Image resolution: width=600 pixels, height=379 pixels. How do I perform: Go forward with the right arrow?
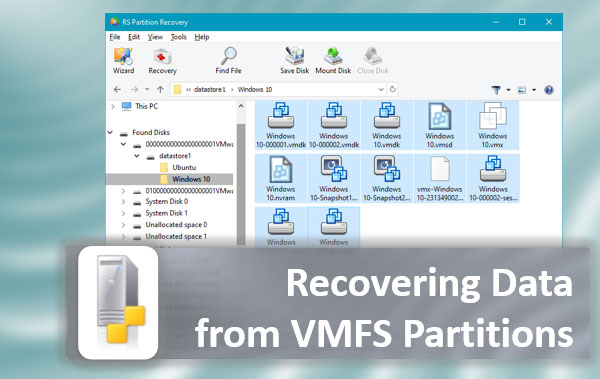coord(134,90)
